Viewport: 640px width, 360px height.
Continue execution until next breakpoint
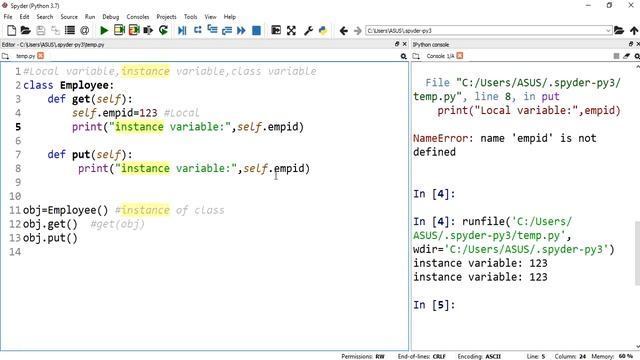[x=241, y=30]
